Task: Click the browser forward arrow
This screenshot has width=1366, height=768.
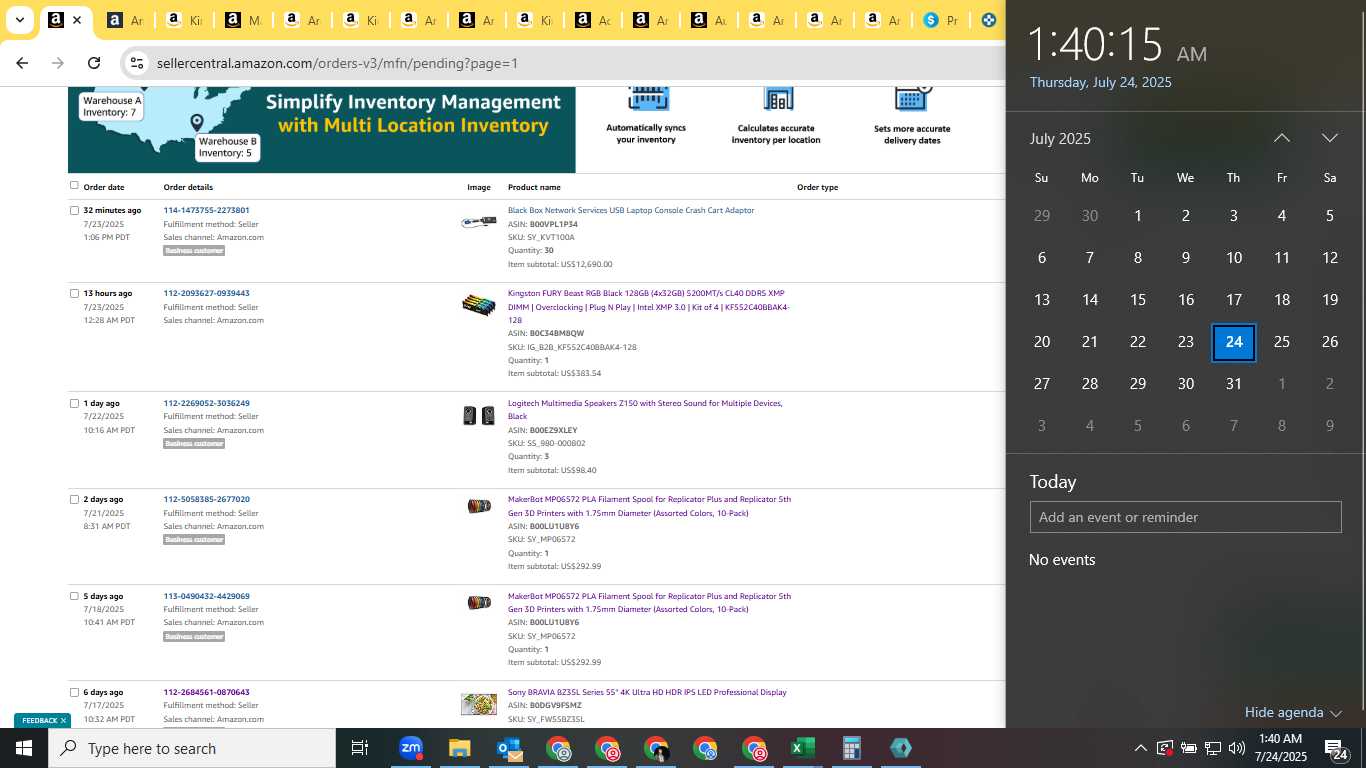Action: (58, 63)
